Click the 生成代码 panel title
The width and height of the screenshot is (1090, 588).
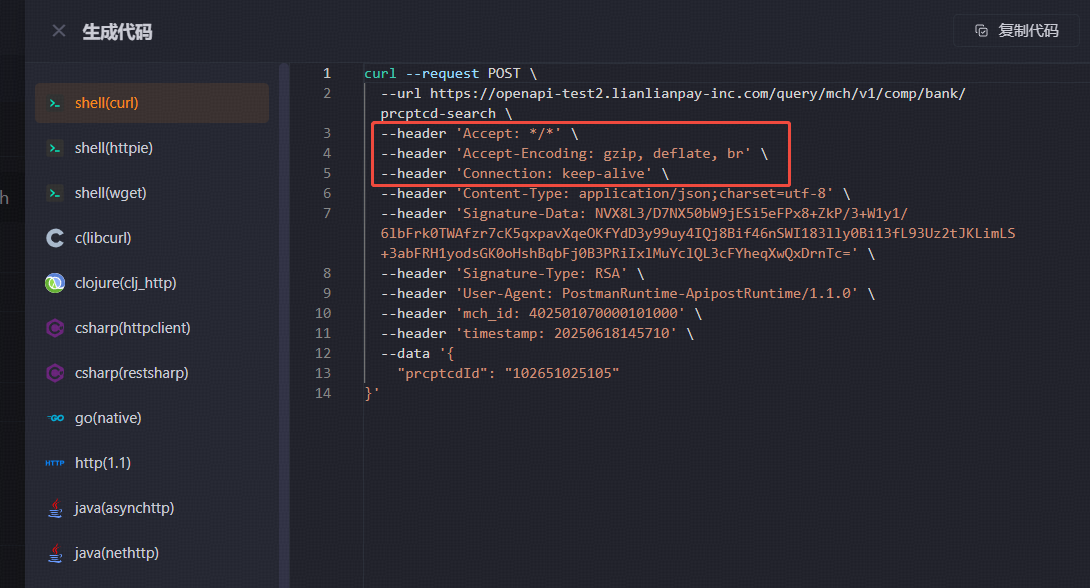117,32
